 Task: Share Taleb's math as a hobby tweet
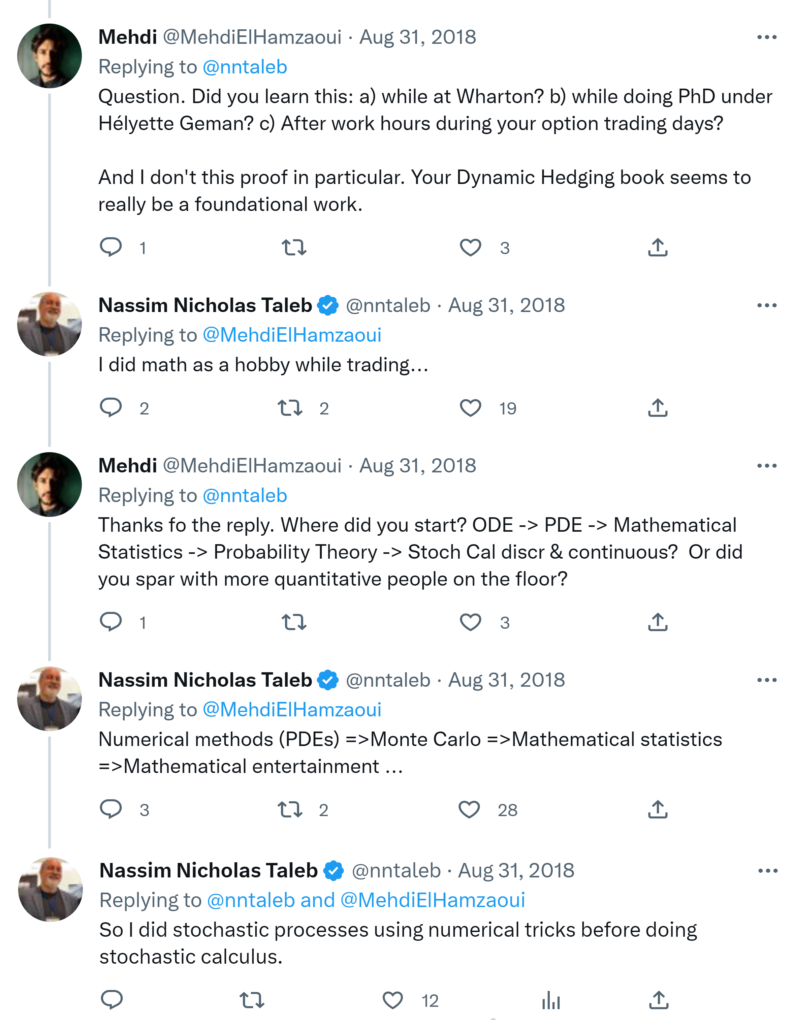(658, 407)
